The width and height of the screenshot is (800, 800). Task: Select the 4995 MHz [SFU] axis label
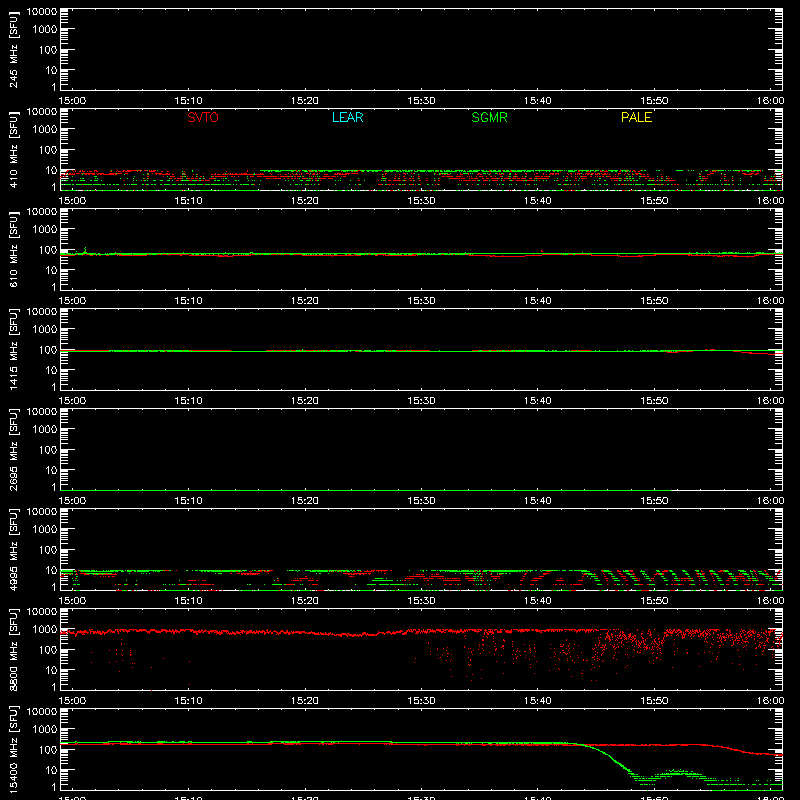pyautogui.click(x=13, y=549)
